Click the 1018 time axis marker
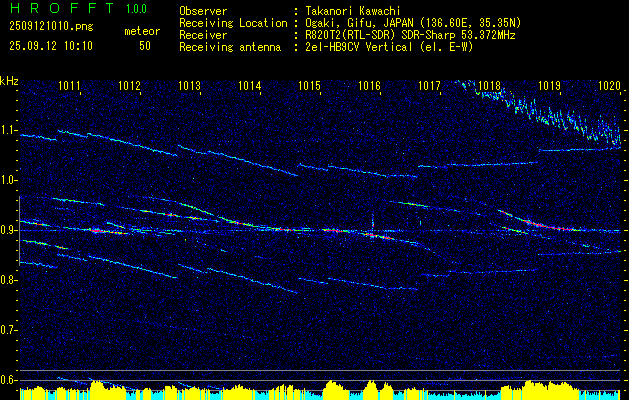629x400 pixels. [490, 86]
